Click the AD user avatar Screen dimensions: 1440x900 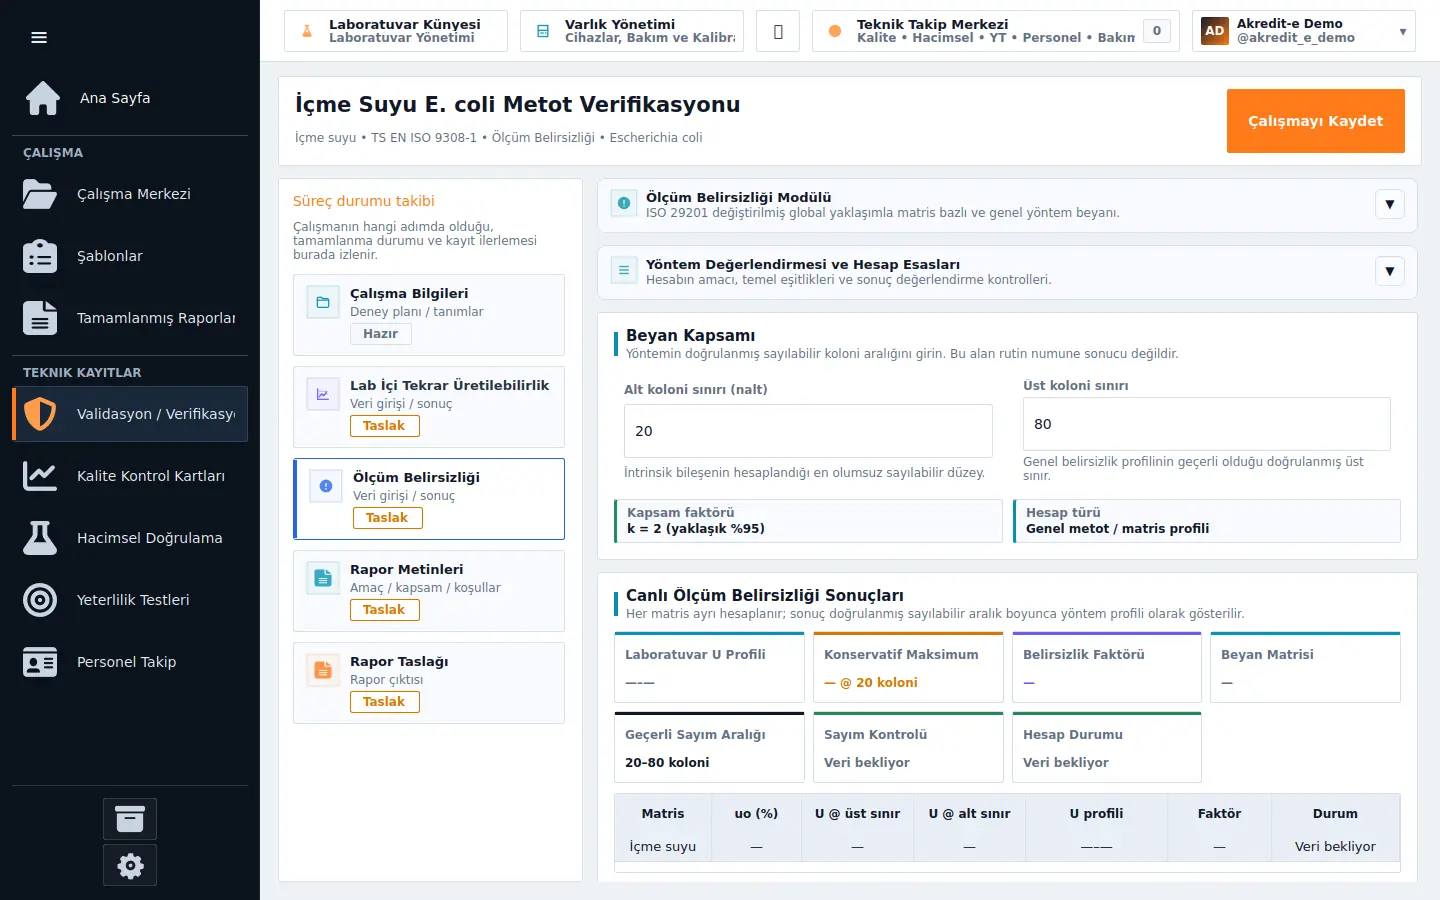pos(1215,31)
